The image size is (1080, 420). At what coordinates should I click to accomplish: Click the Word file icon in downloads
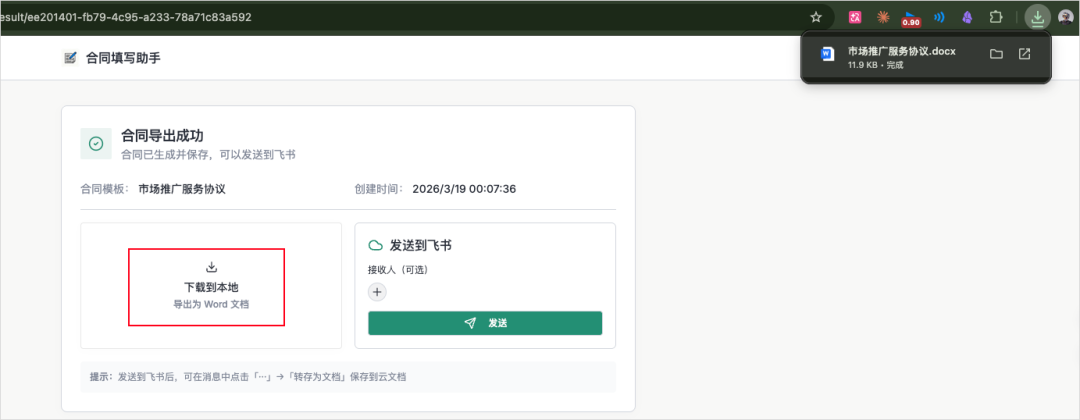click(x=827, y=55)
